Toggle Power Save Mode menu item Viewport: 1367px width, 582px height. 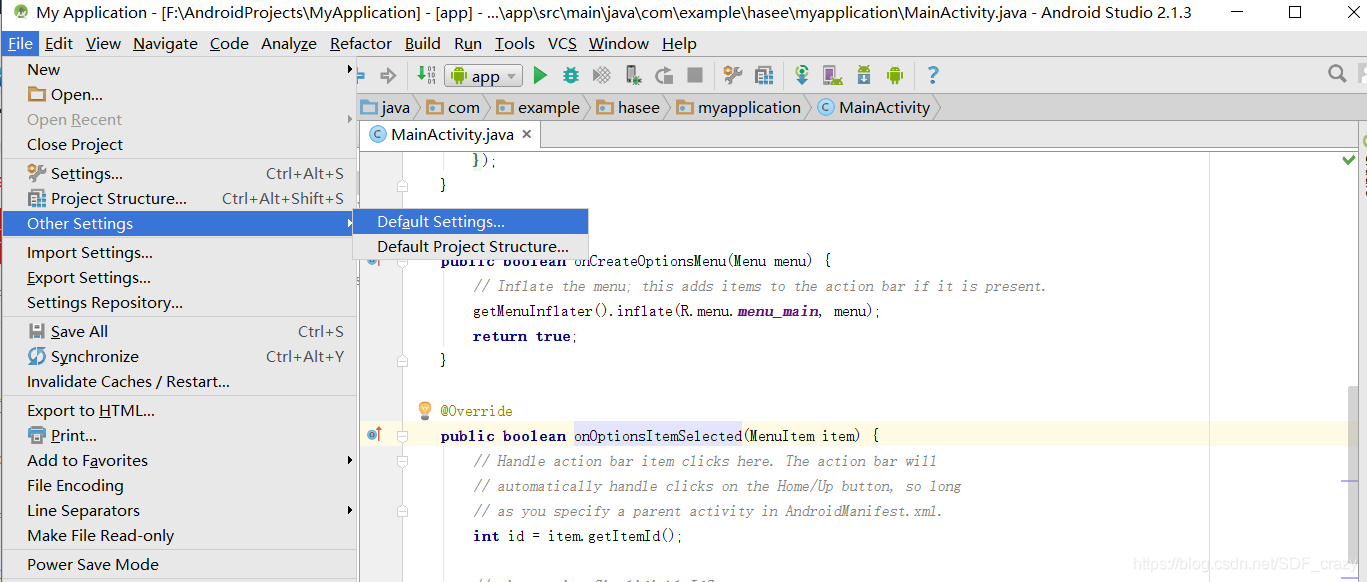[180, 565]
